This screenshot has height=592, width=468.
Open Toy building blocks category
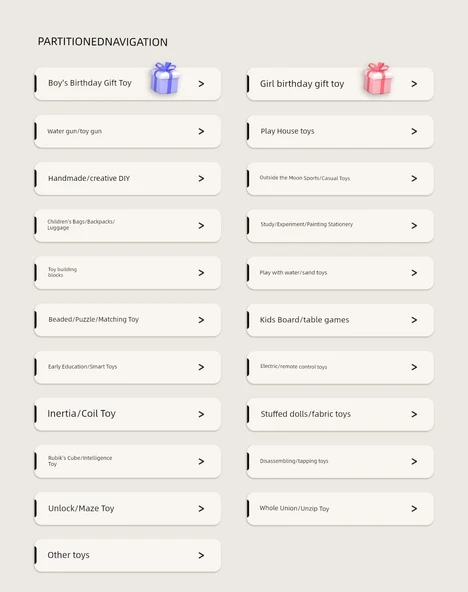(128, 273)
